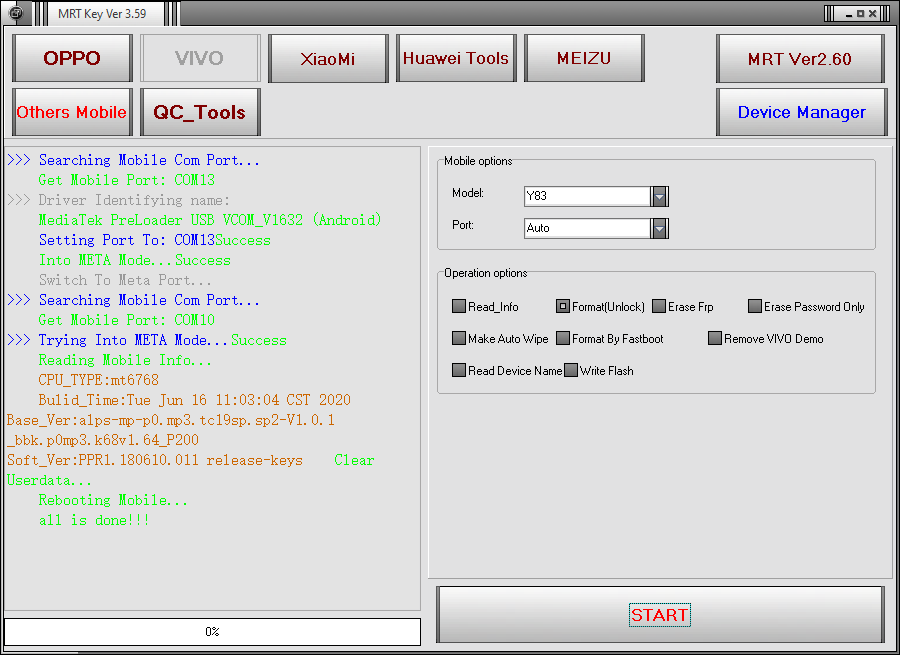900x655 pixels.
Task: Open the OPPO tools section
Action: 72,58
